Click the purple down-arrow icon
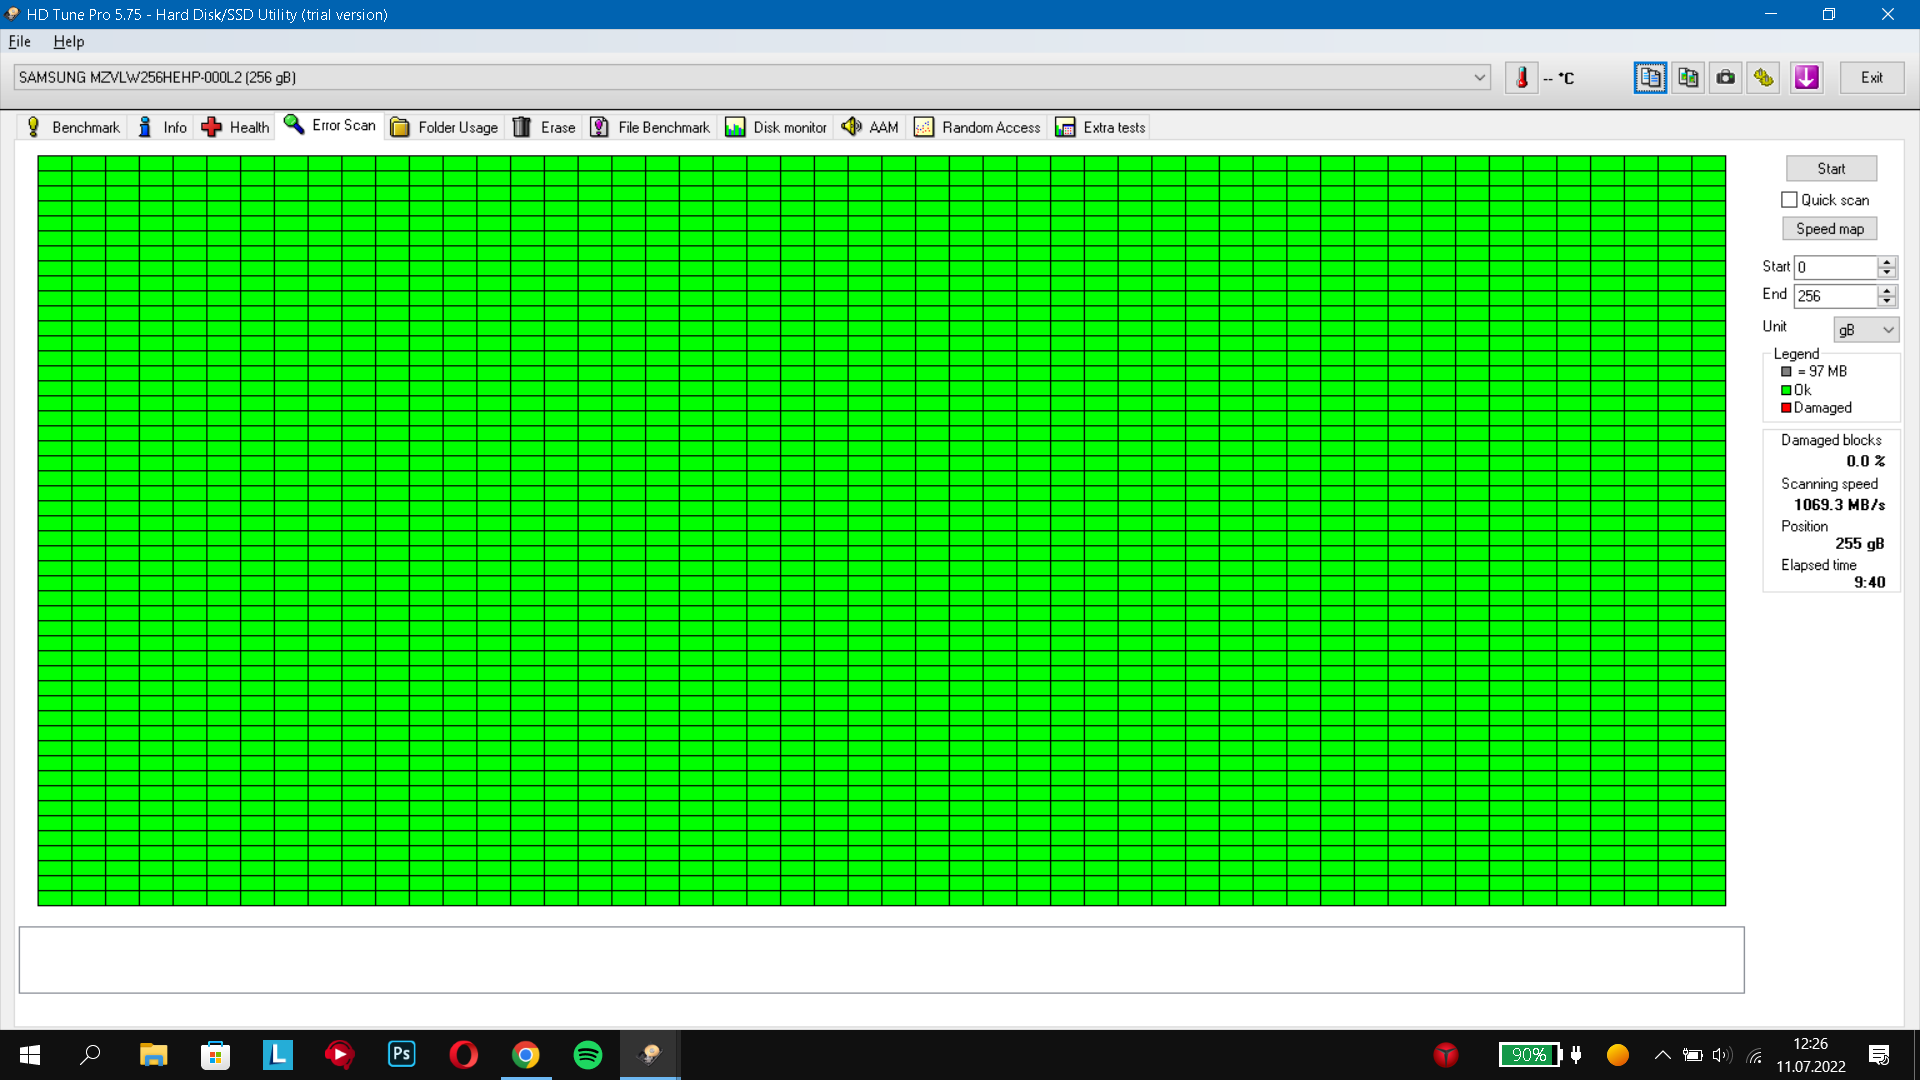The width and height of the screenshot is (1920, 1080). pyautogui.click(x=1806, y=78)
